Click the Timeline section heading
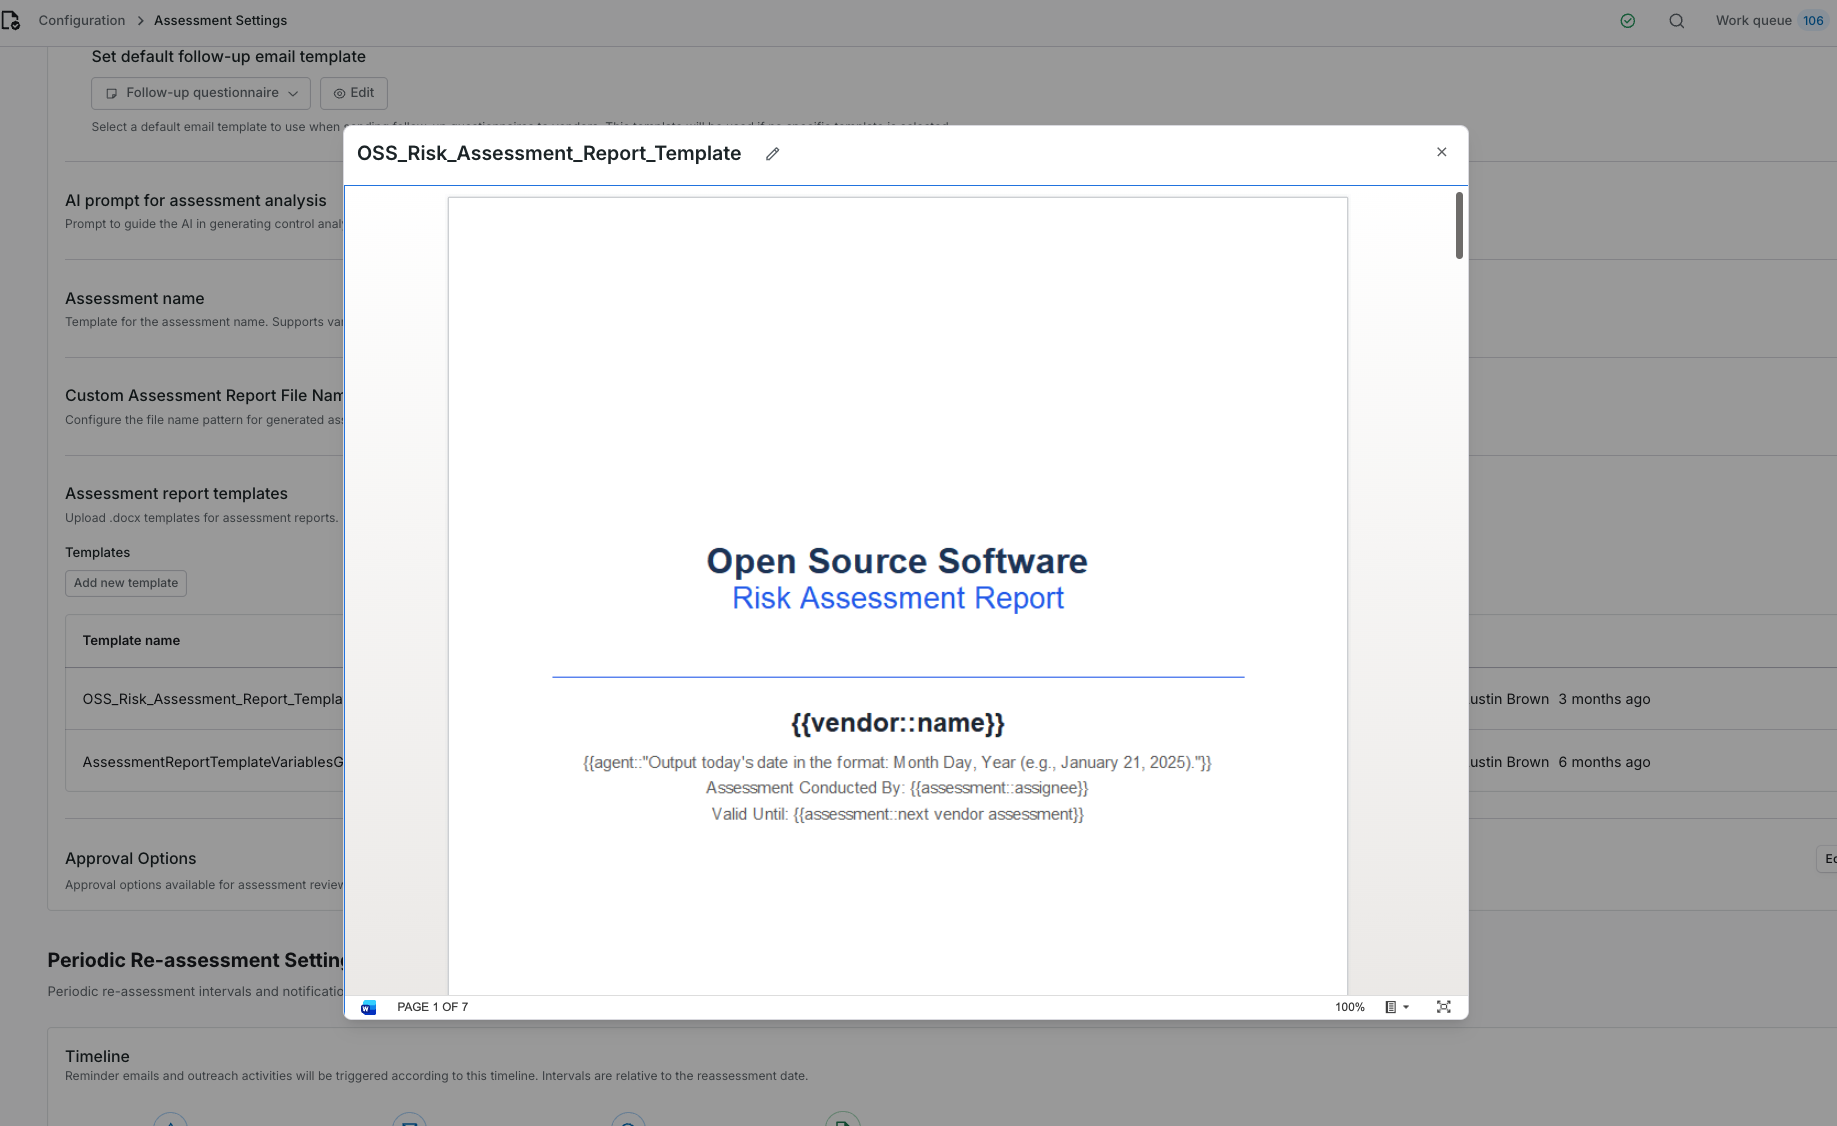 pos(97,1056)
